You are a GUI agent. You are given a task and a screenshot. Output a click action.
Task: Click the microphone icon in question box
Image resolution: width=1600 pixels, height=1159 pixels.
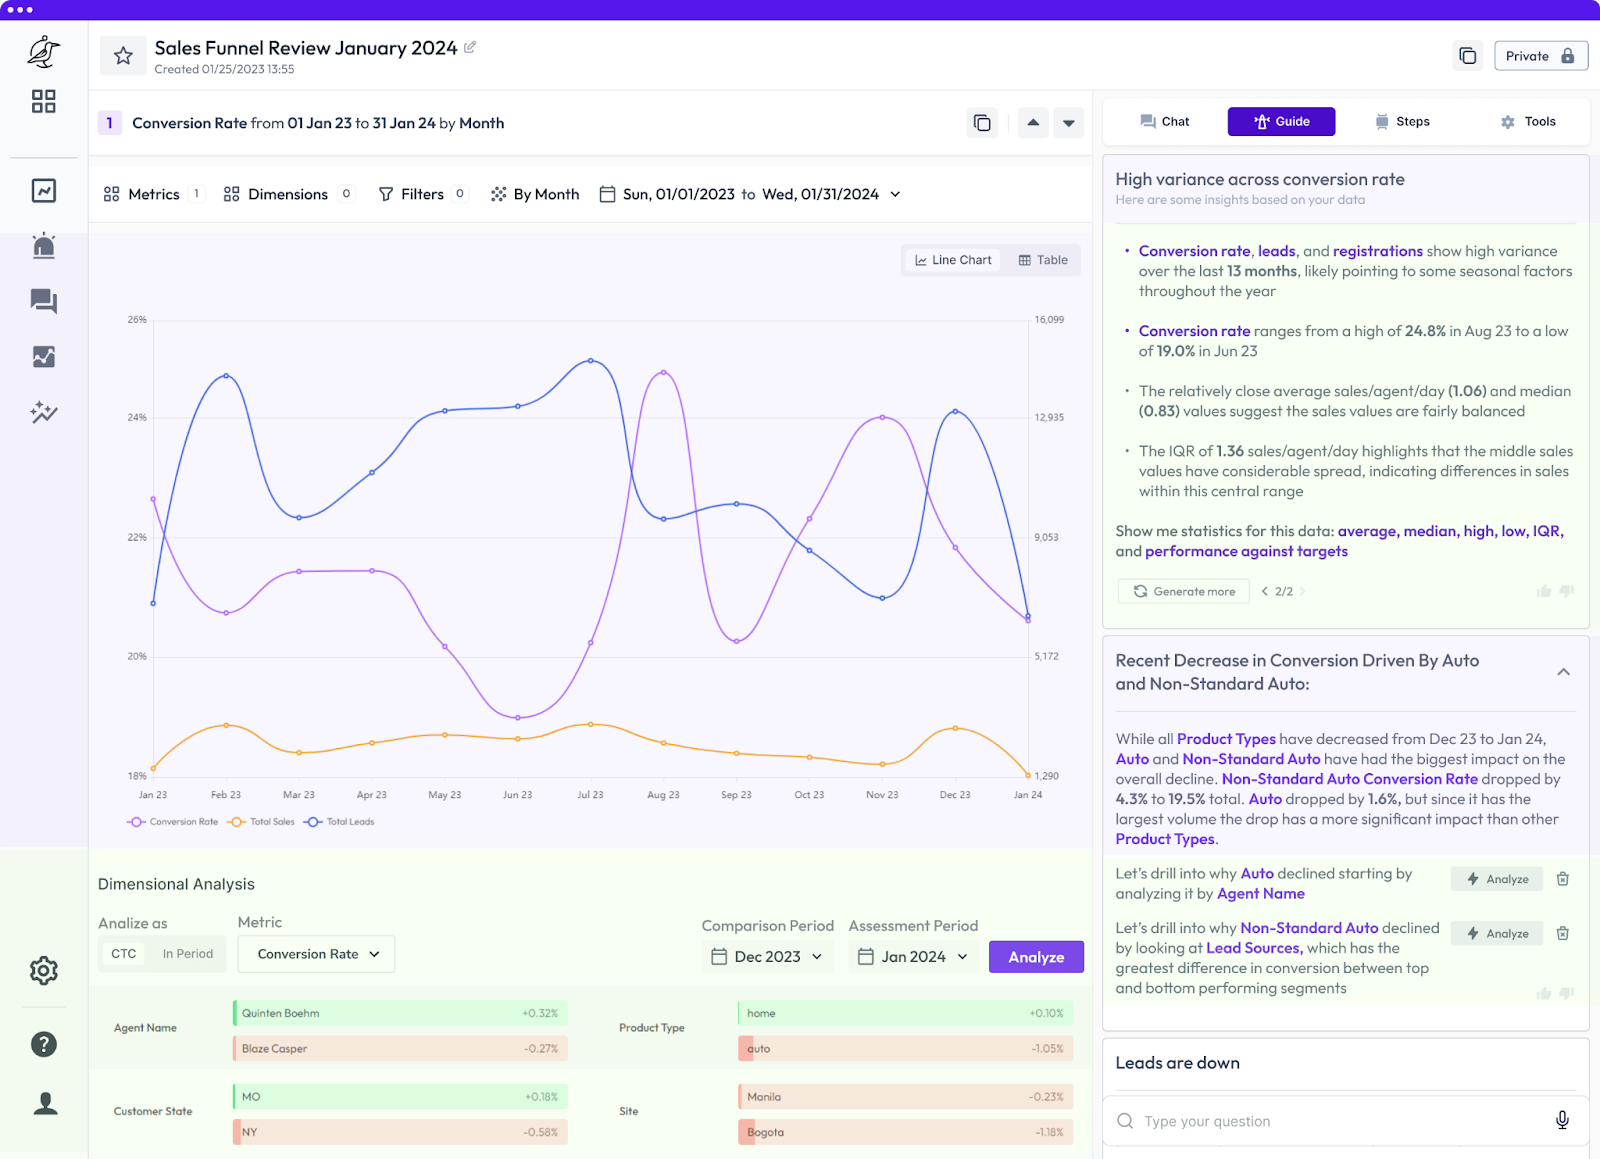1562,1121
